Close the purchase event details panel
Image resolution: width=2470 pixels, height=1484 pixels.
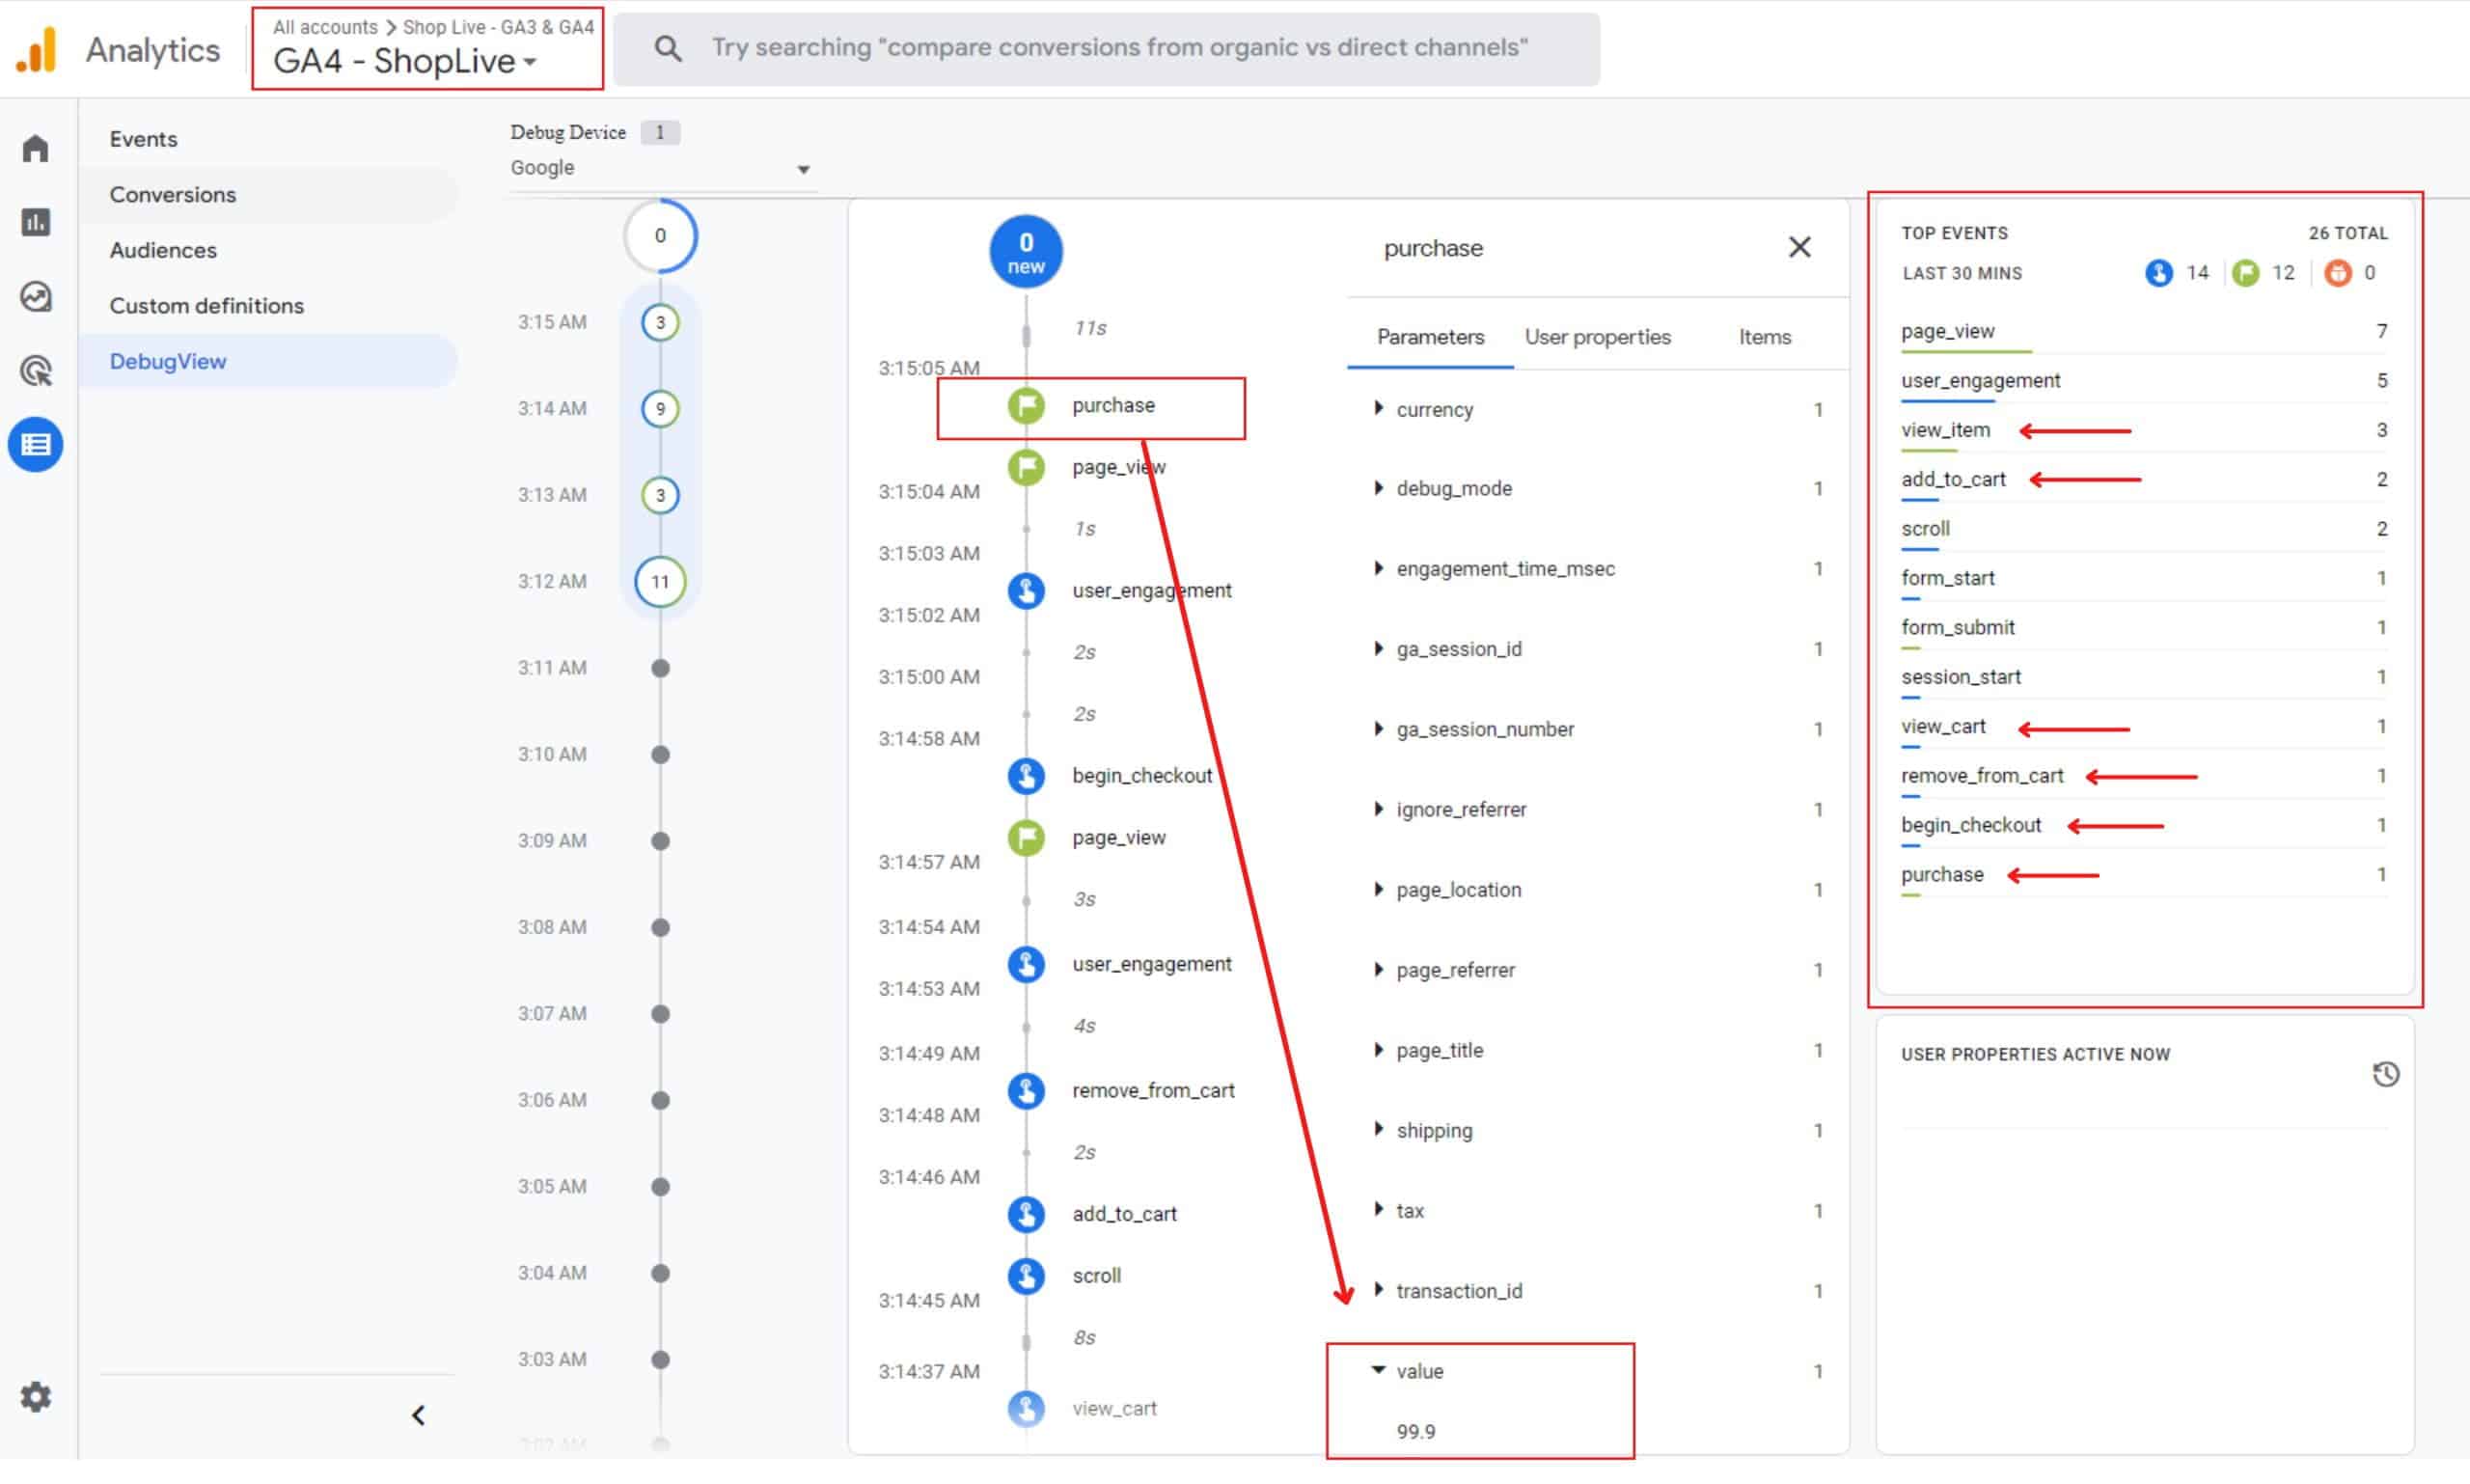(x=1799, y=247)
